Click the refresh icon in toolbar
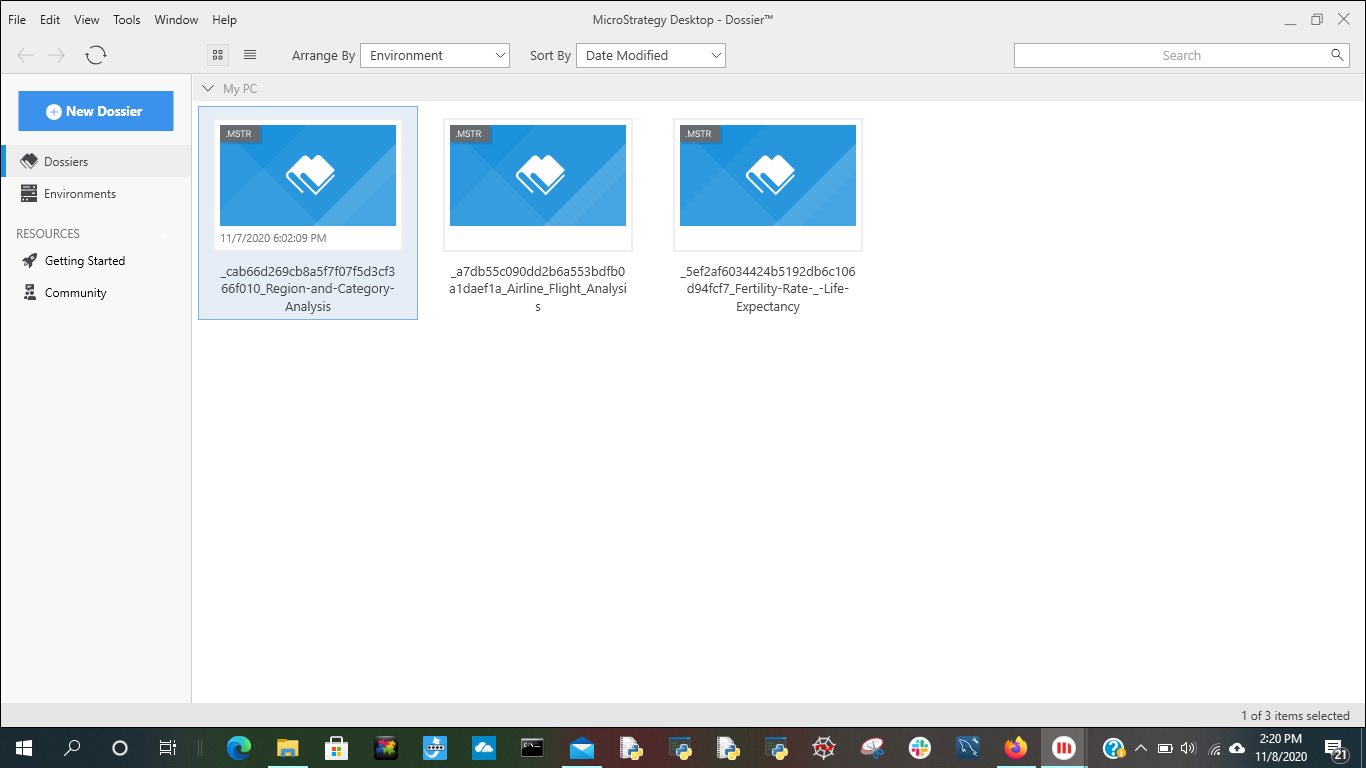Screen dimensions: 1366x768 pyautogui.click(x=96, y=56)
